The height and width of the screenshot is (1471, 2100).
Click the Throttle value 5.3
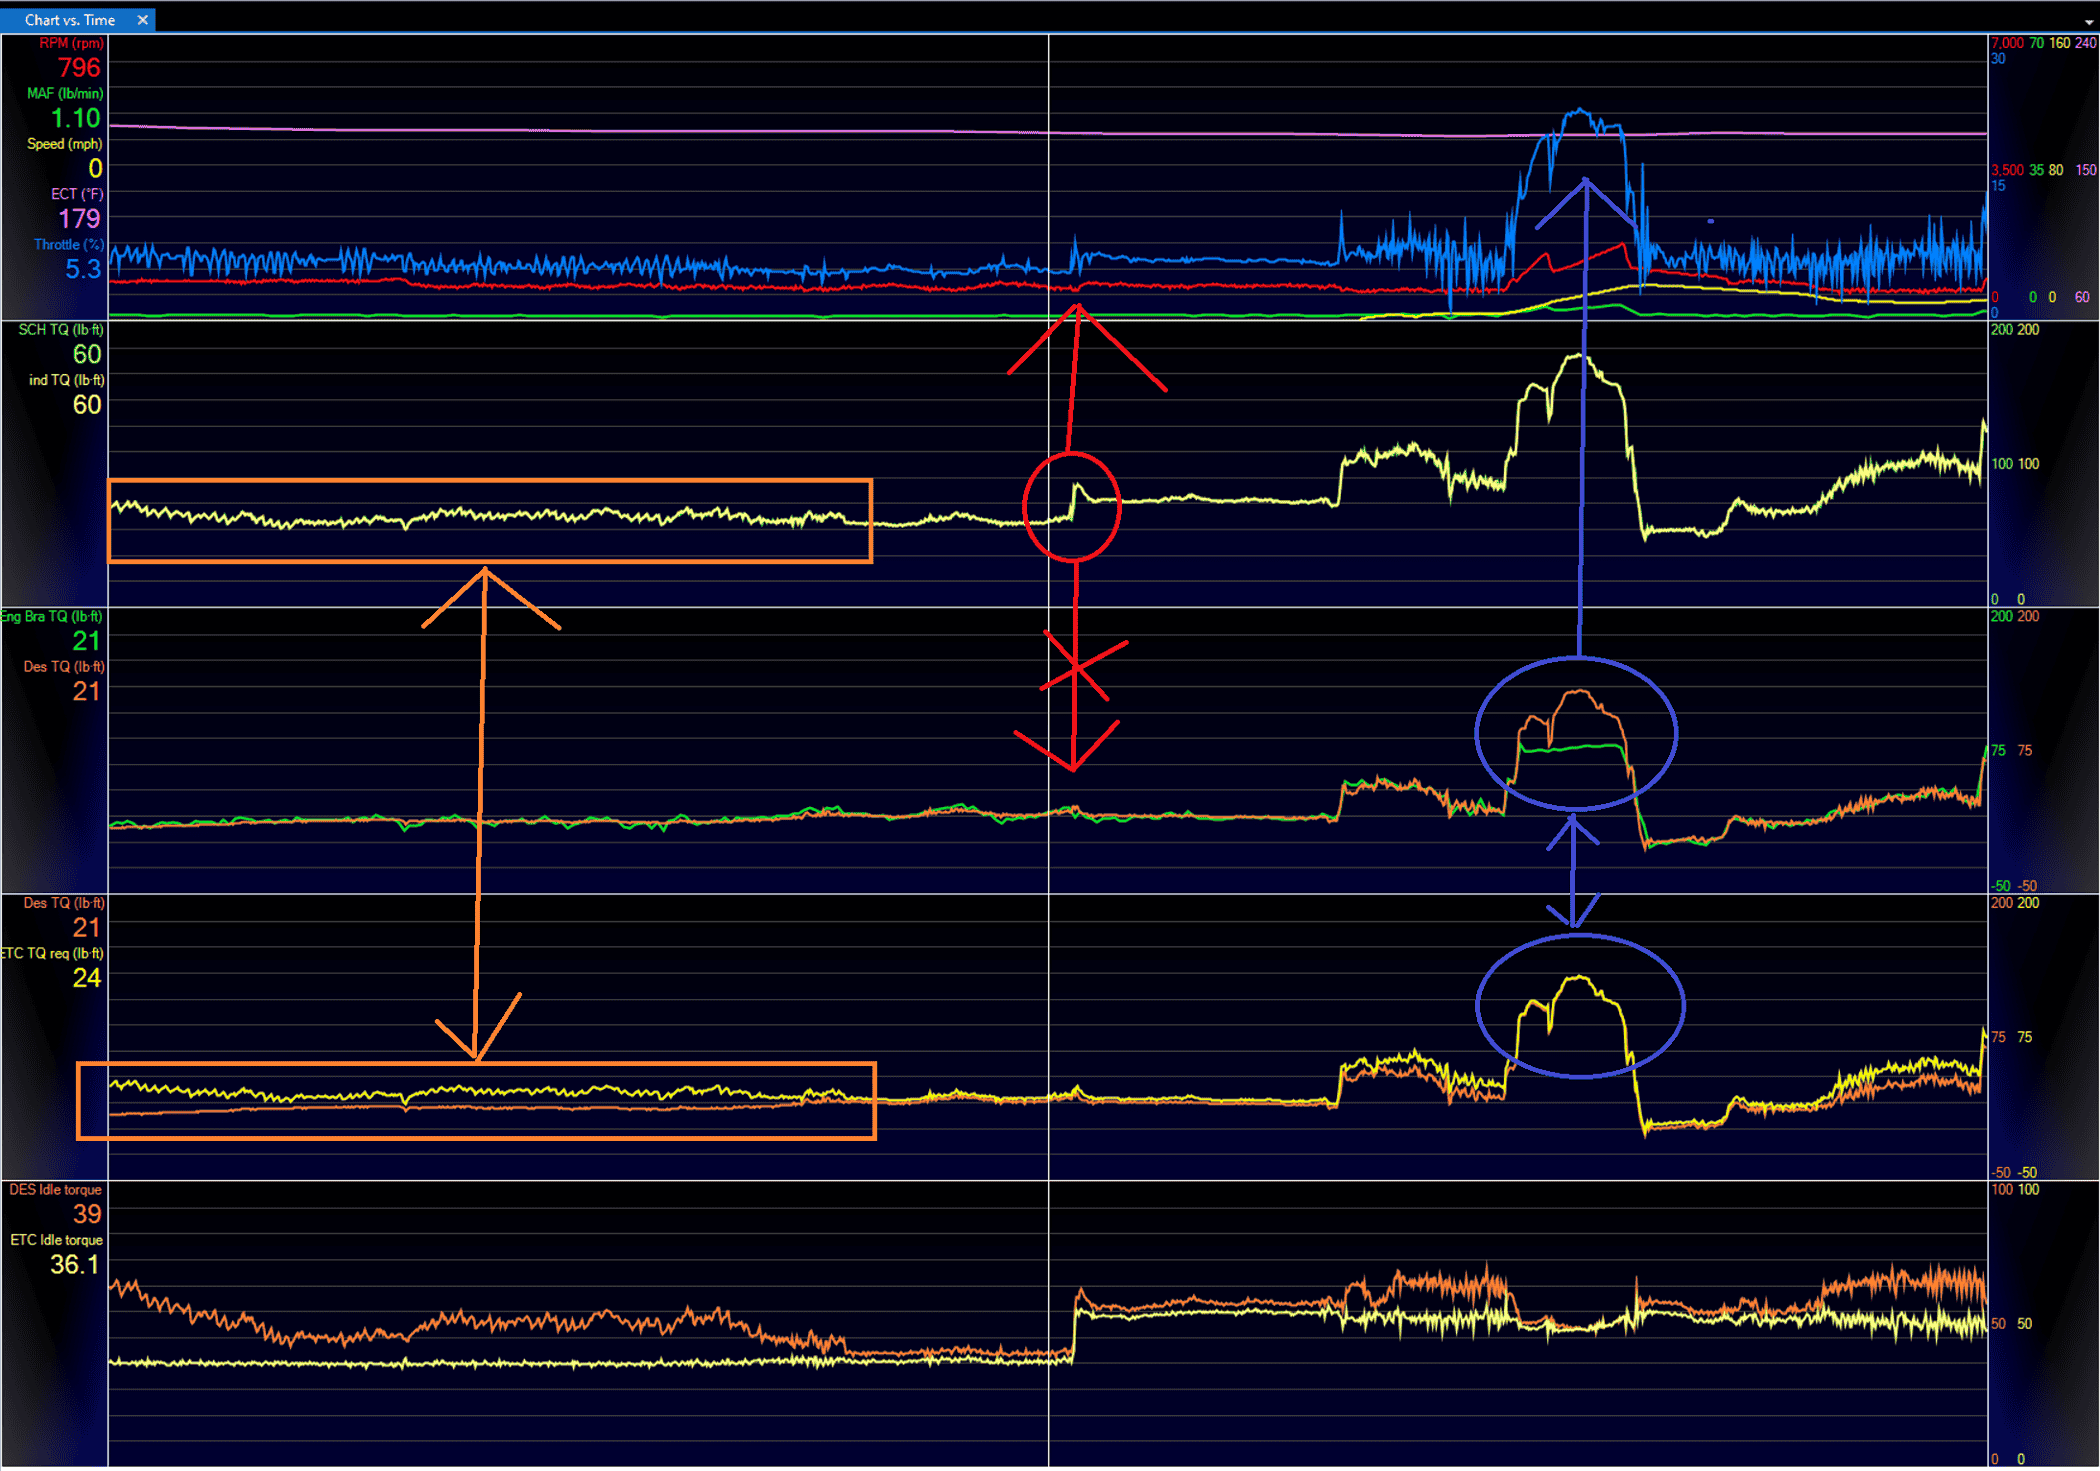coord(83,269)
